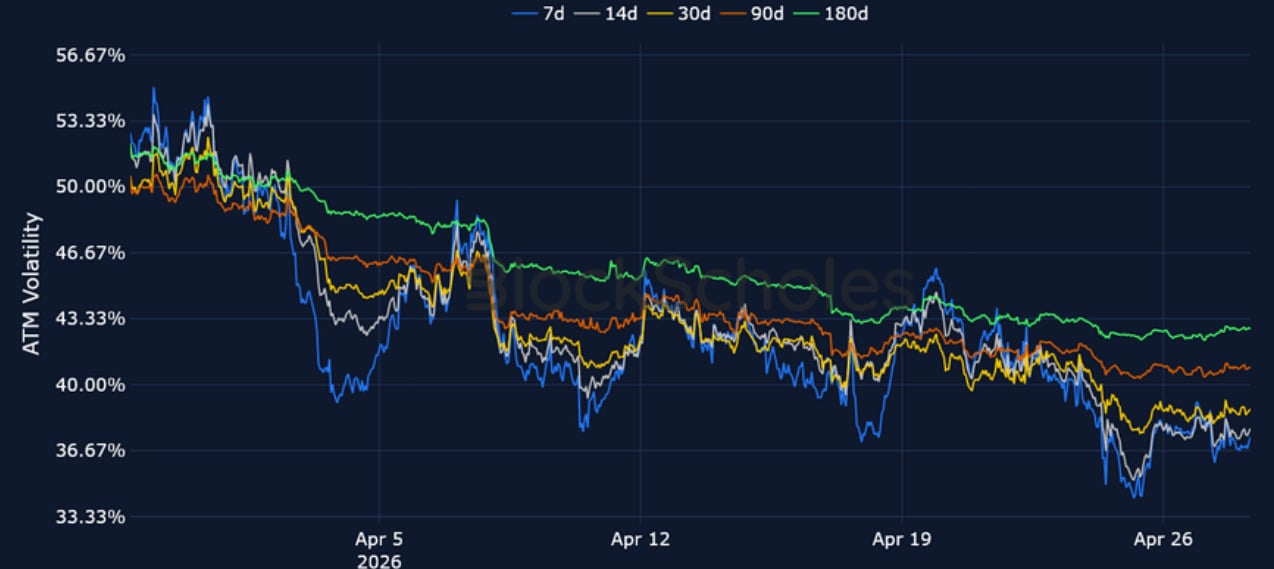Select the Apr 12 date tick label
1274x569 pixels.
[640, 540]
